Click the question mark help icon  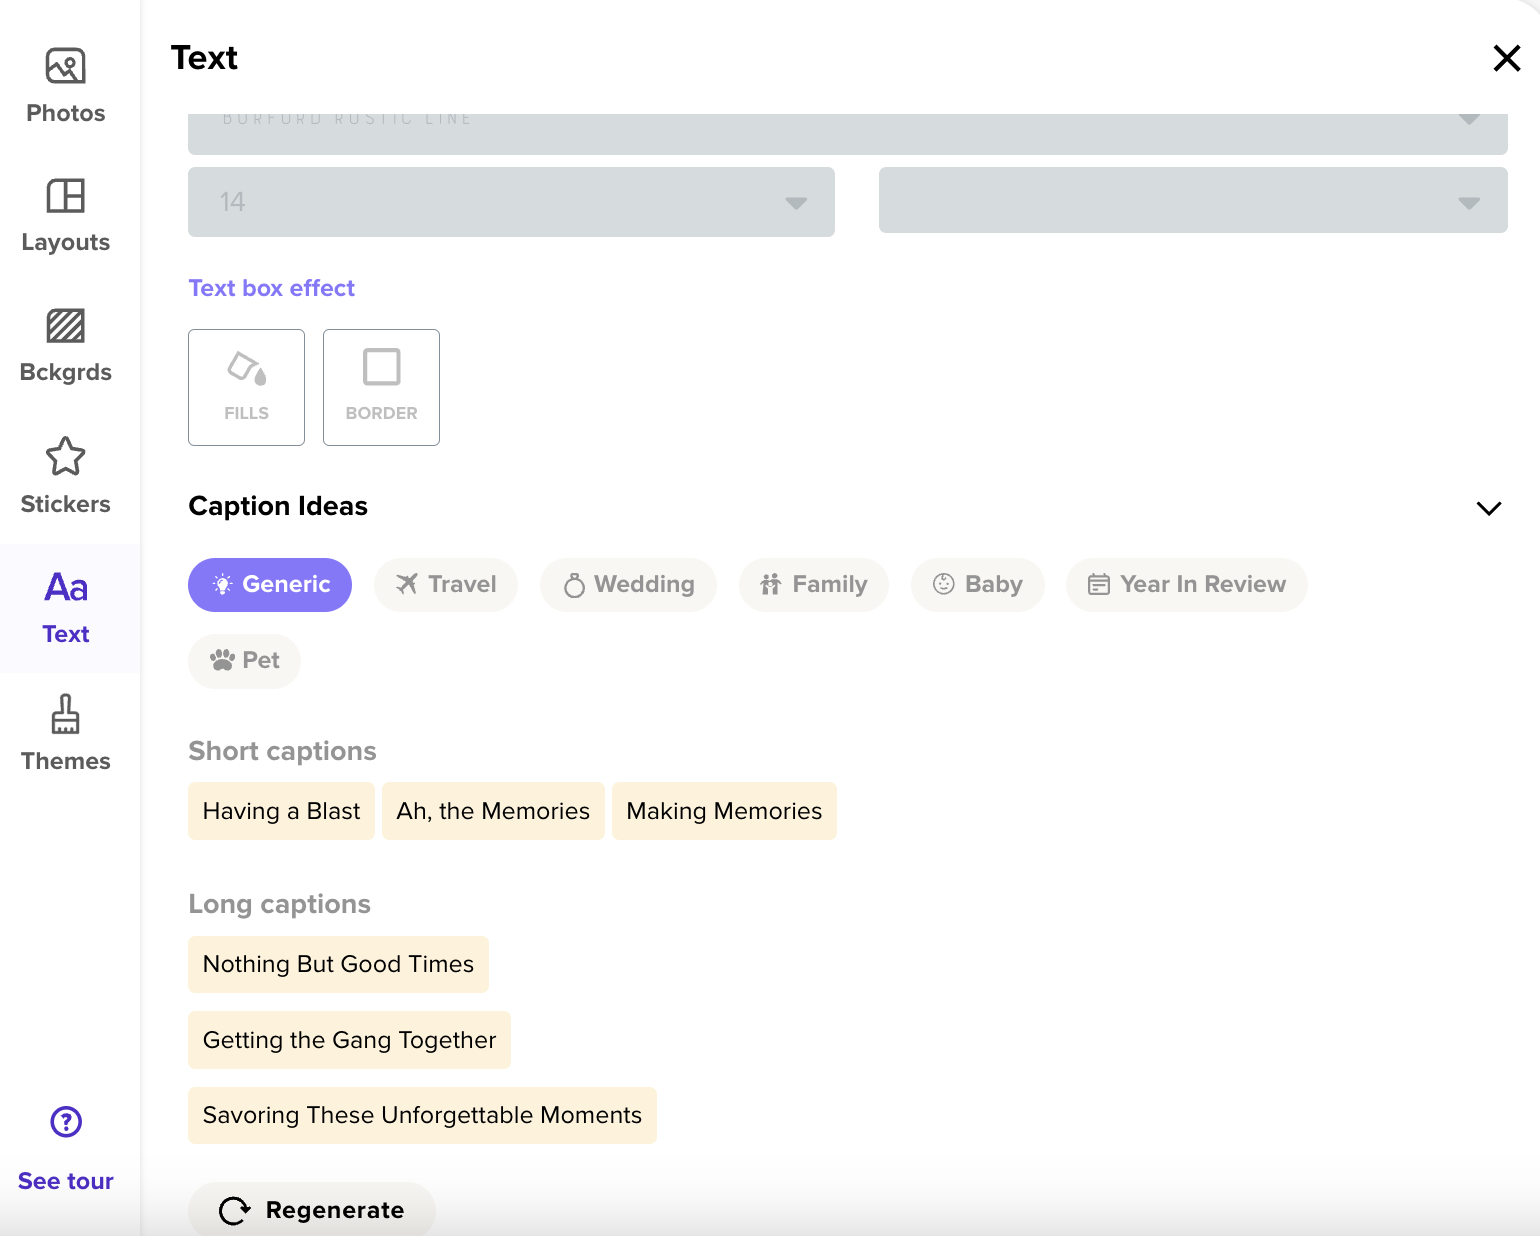pyautogui.click(x=66, y=1122)
